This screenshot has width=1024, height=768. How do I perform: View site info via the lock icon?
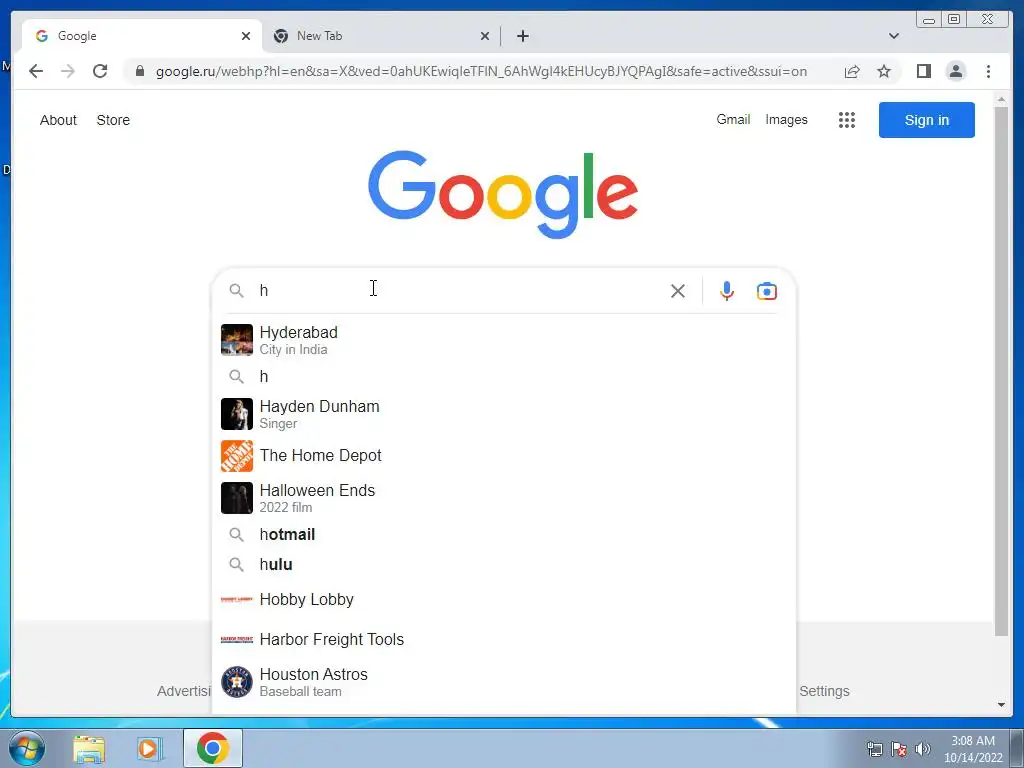click(140, 71)
